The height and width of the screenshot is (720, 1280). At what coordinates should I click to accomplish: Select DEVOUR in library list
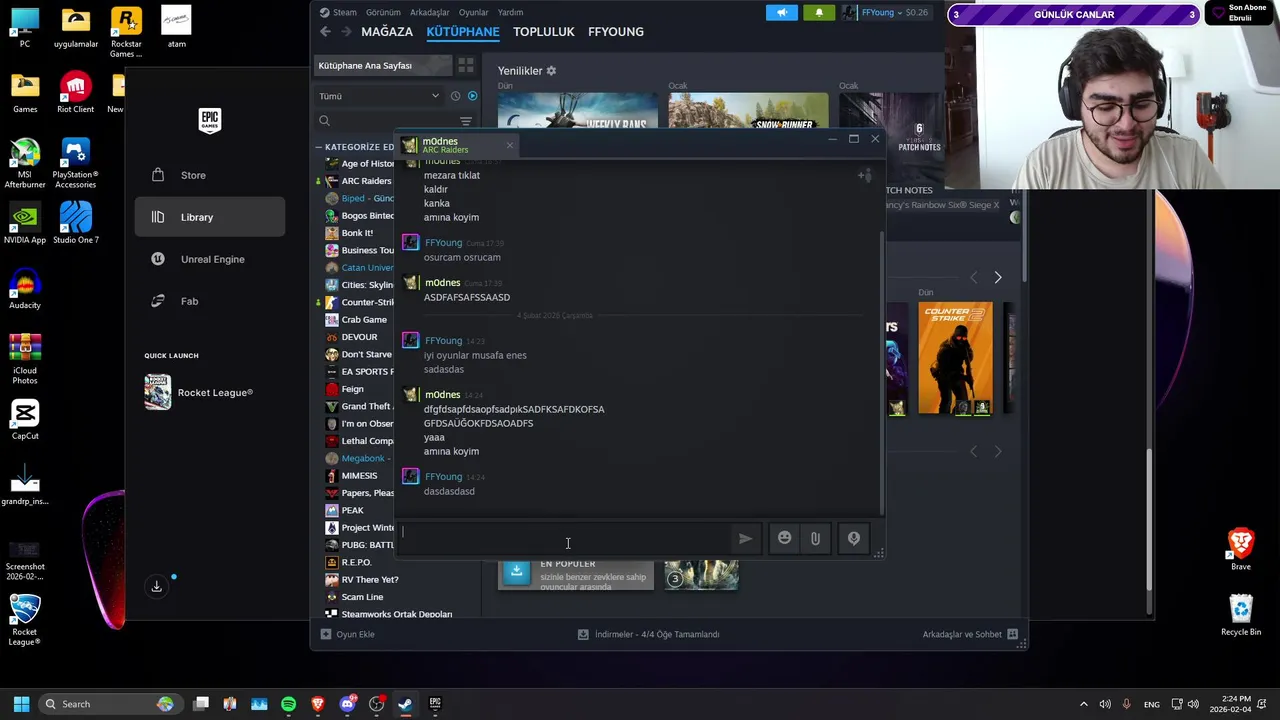(x=359, y=337)
